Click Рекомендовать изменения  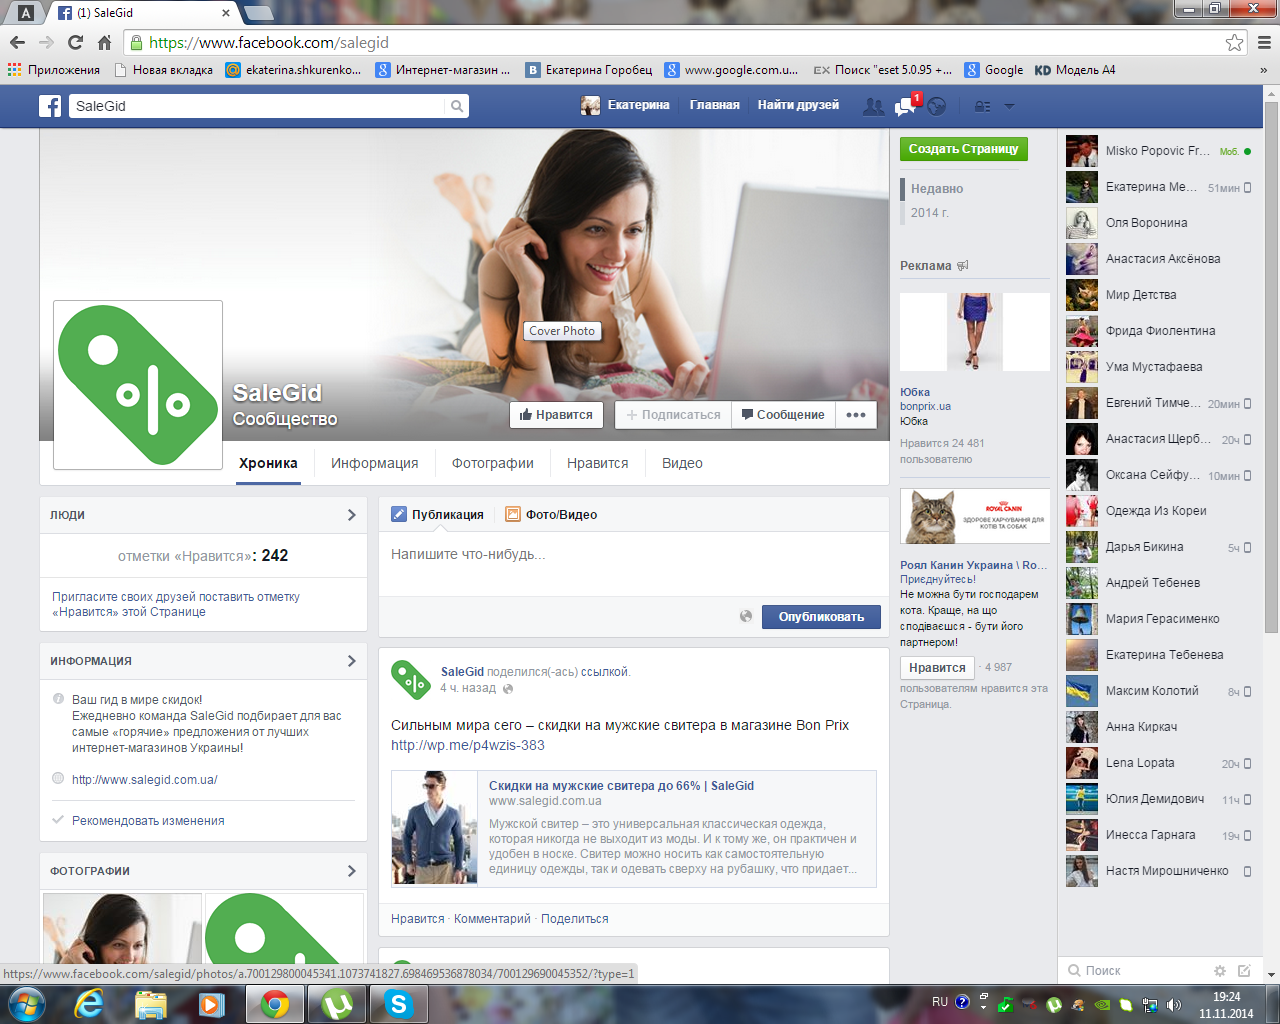[x=148, y=821]
